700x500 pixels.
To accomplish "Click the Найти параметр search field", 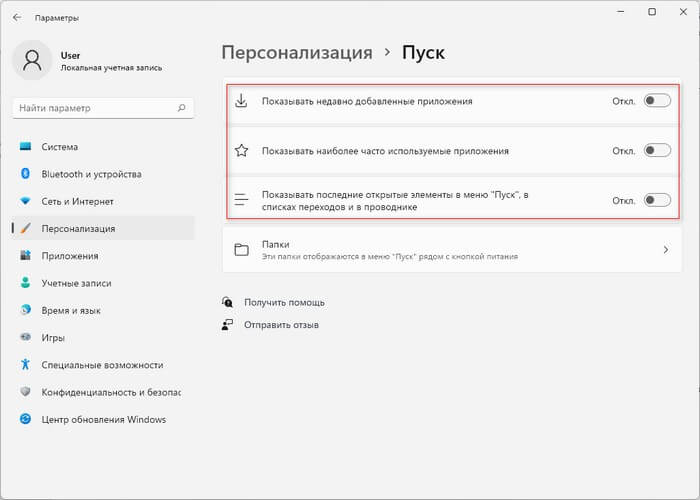I will coord(103,108).
